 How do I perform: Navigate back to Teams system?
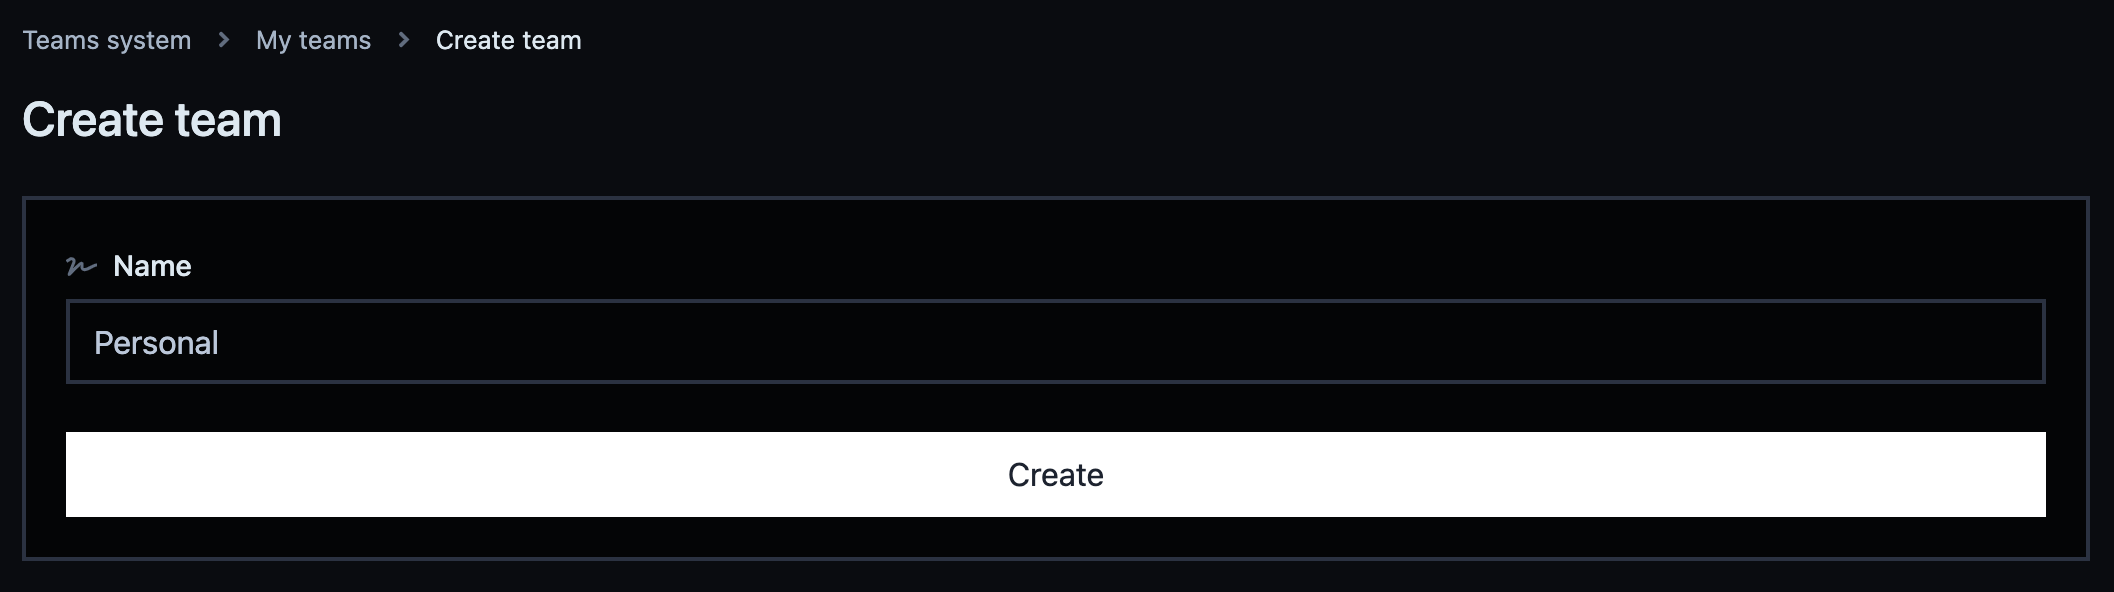(107, 40)
